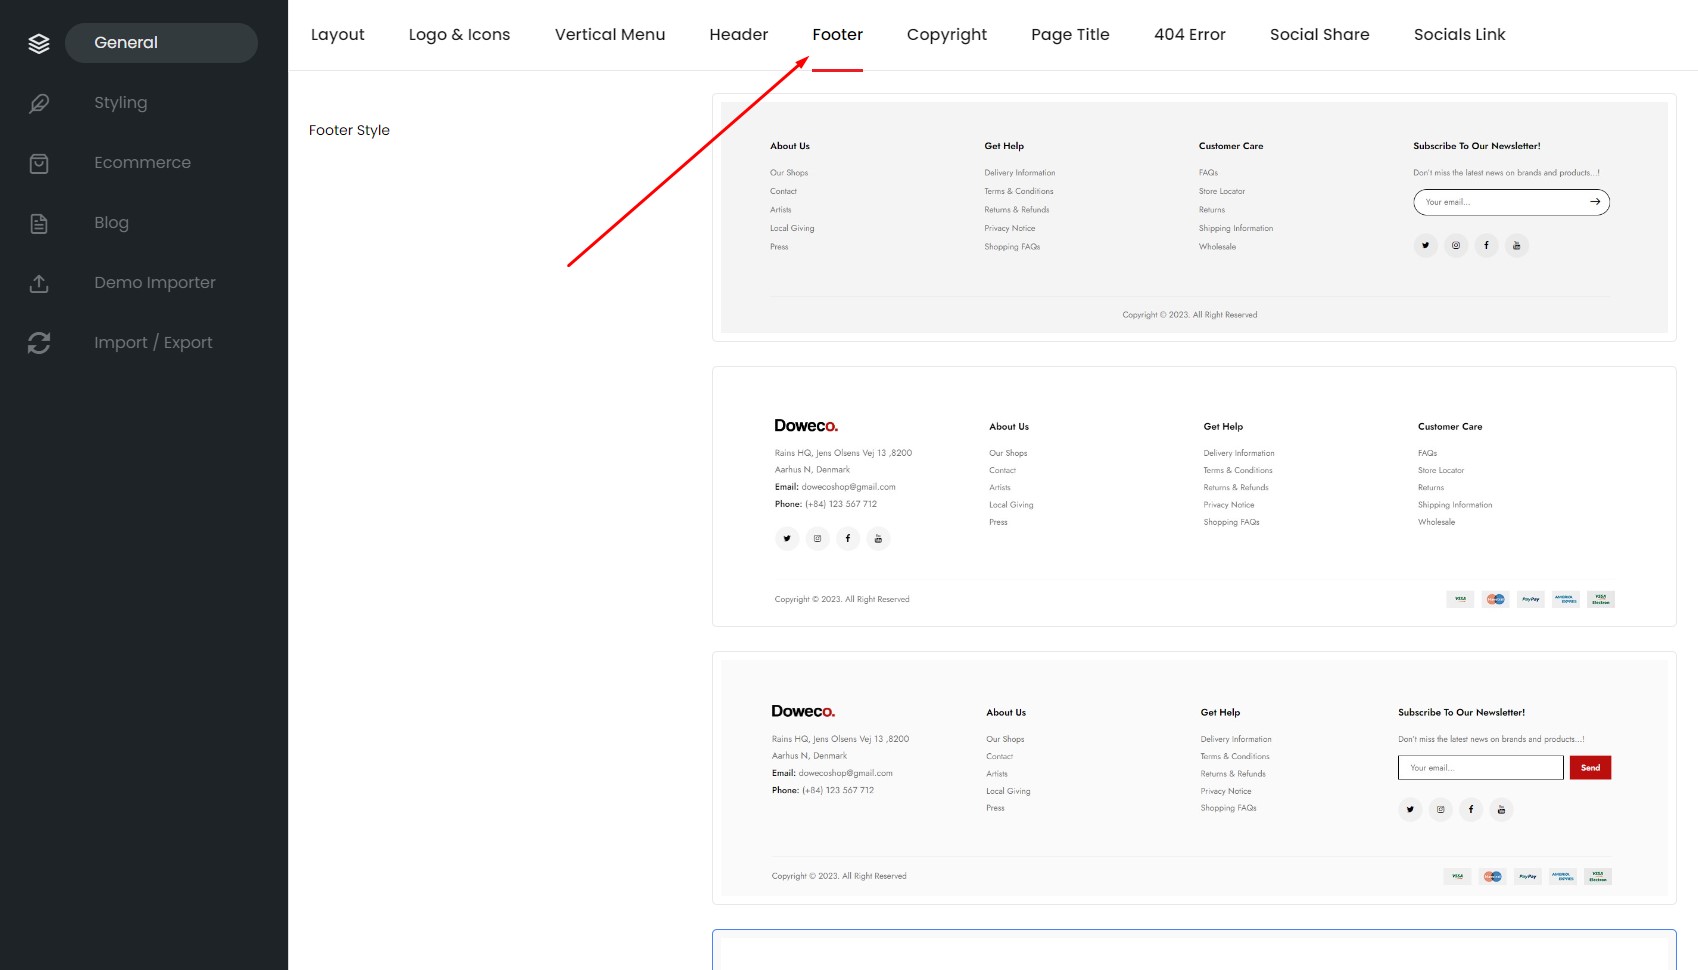Viewport: 1698px width, 970px height.
Task: Choose third footer style with red Send button
Action: click(x=1194, y=778)
